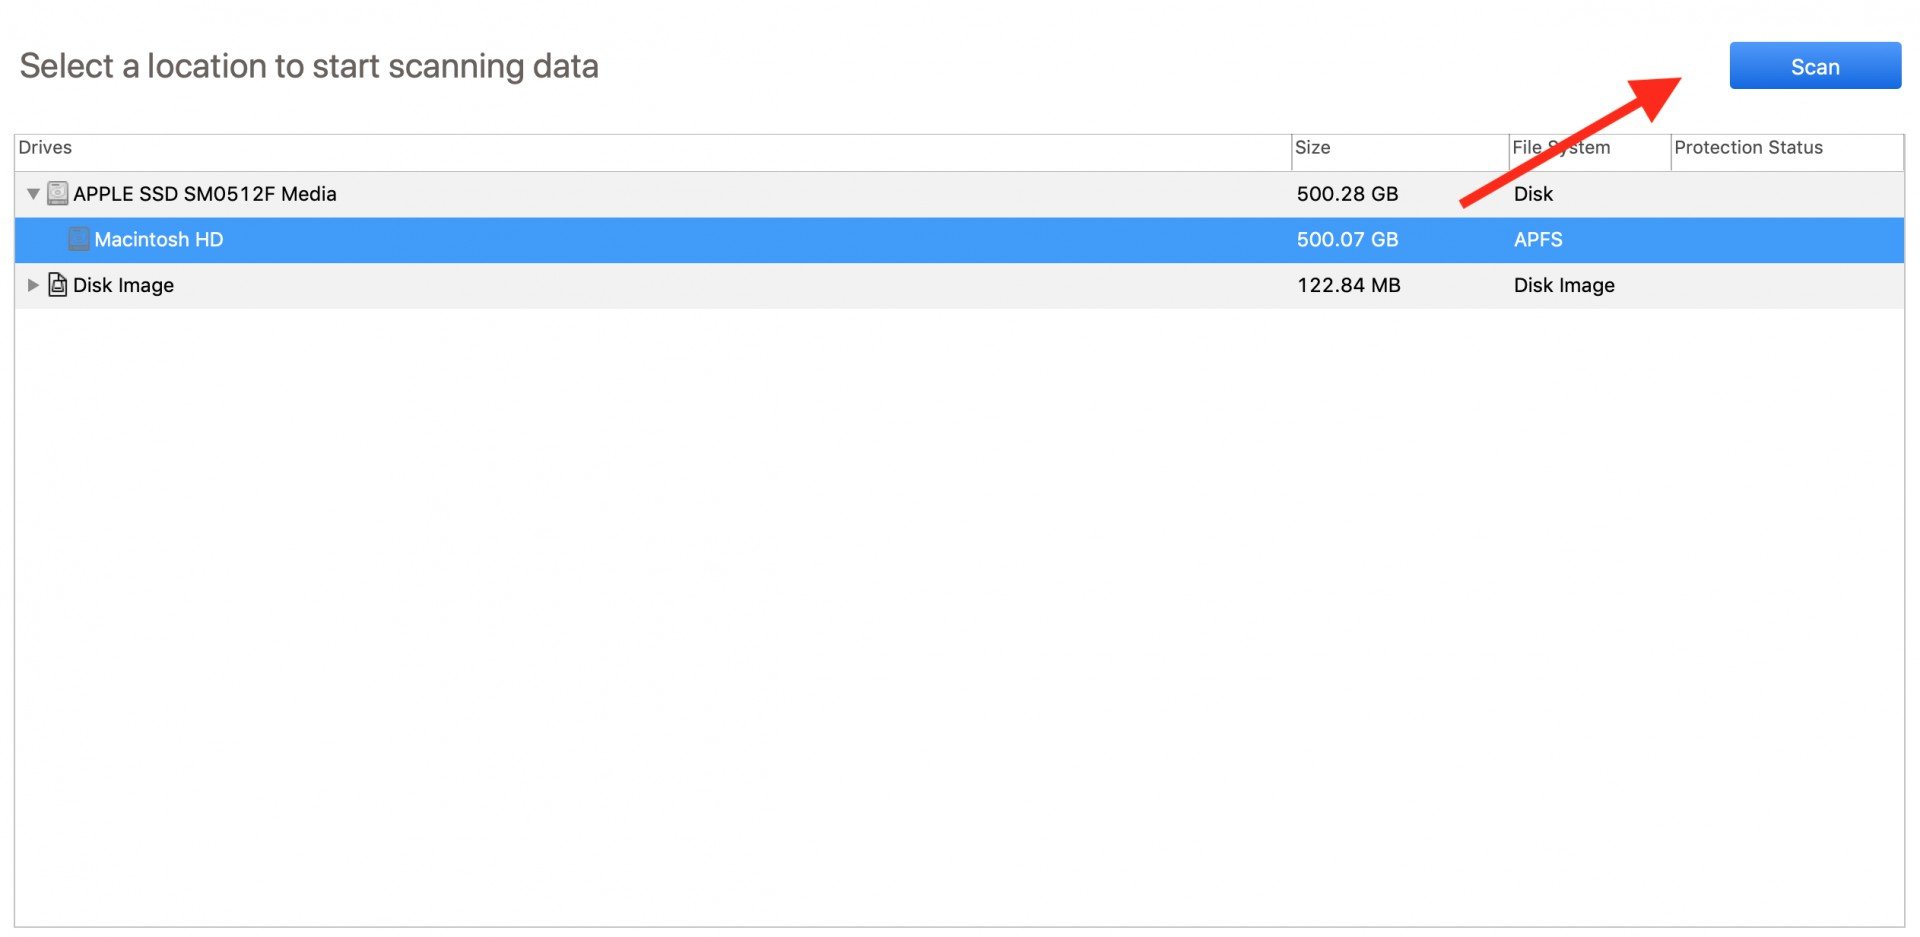
Task: Click the Disk file system cell for APPLE SSD
Action: pyautogui.click(x=1532, y=194)
